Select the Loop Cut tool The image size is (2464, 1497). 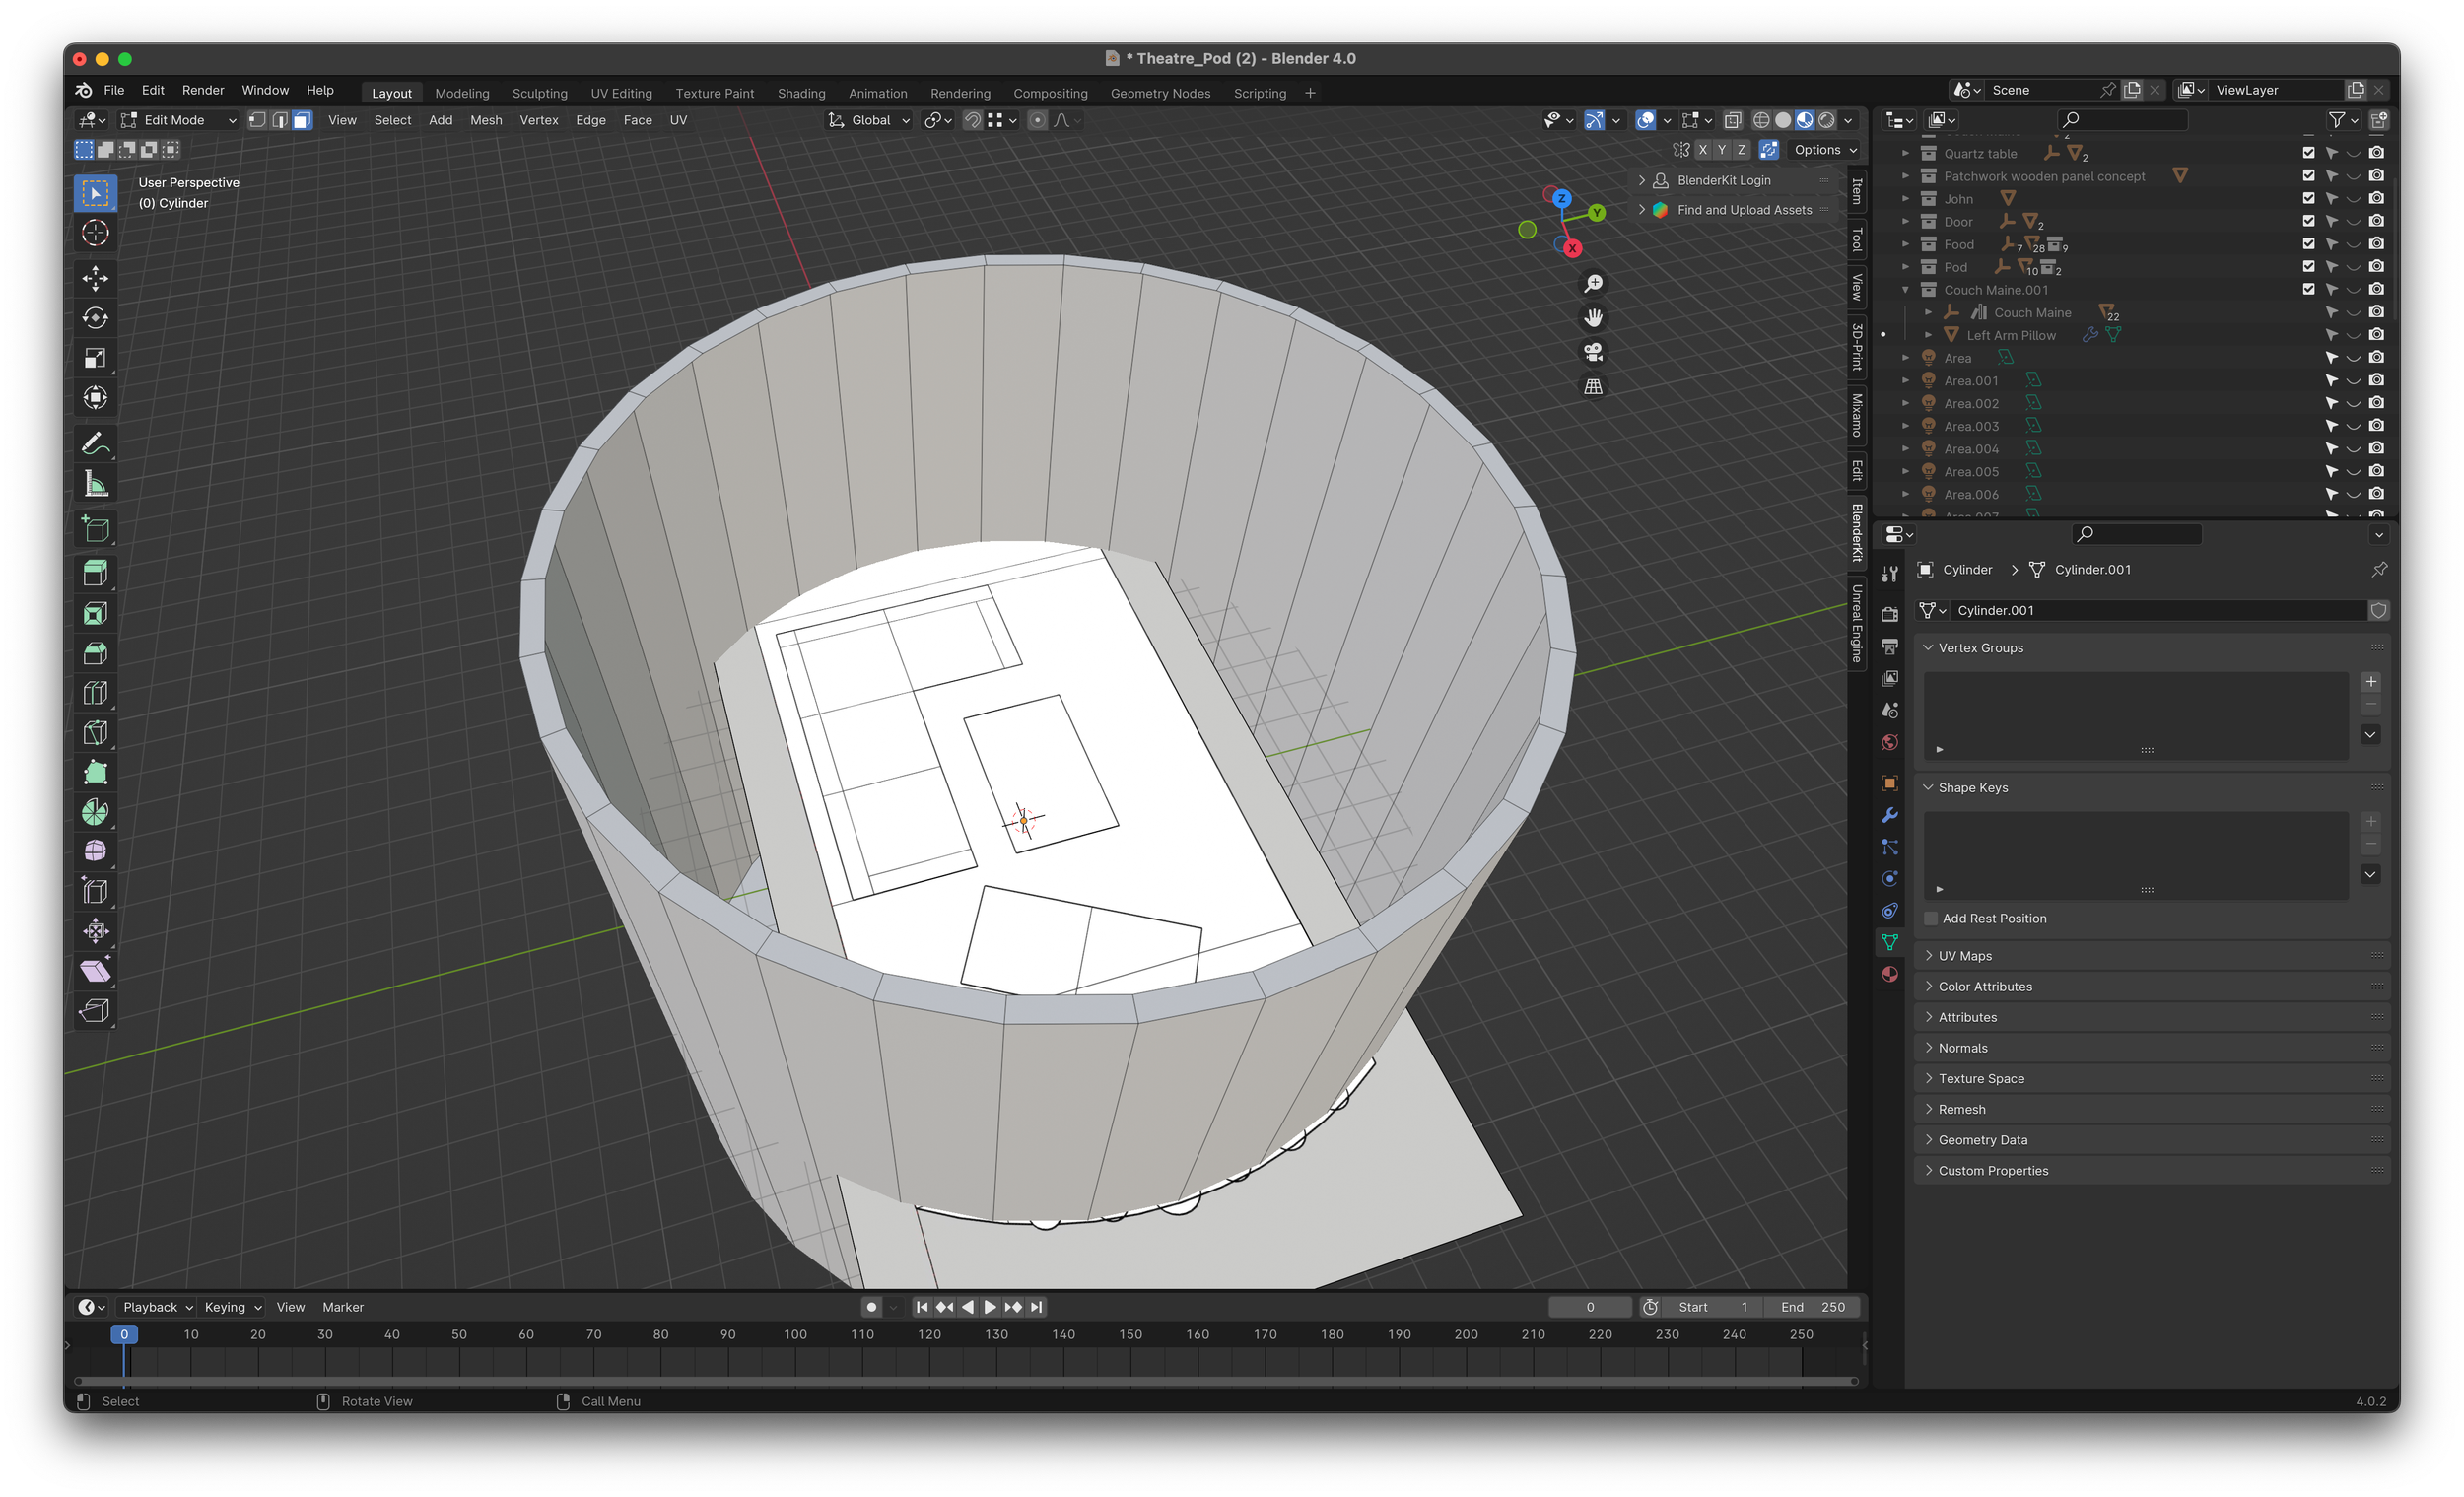point(95,693)
